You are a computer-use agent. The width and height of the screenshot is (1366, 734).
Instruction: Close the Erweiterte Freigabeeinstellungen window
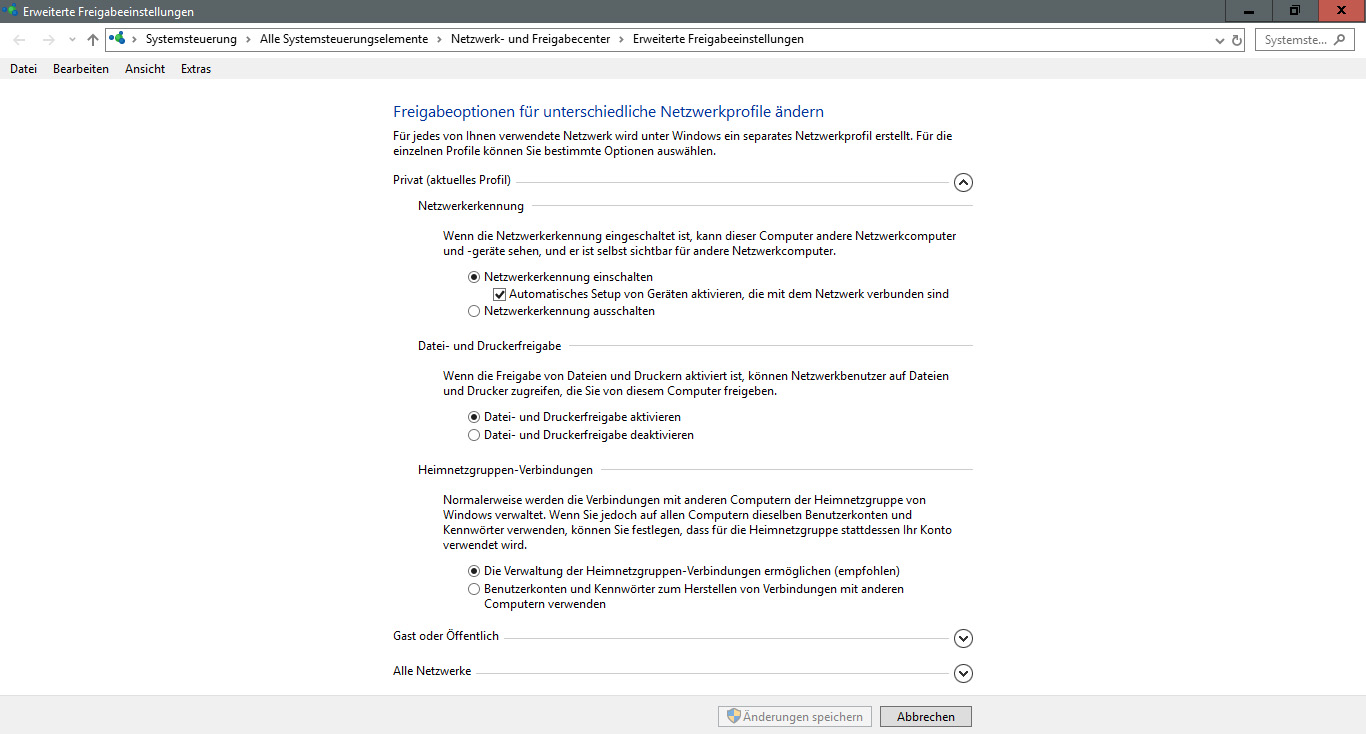click(x=1341, y=10)
